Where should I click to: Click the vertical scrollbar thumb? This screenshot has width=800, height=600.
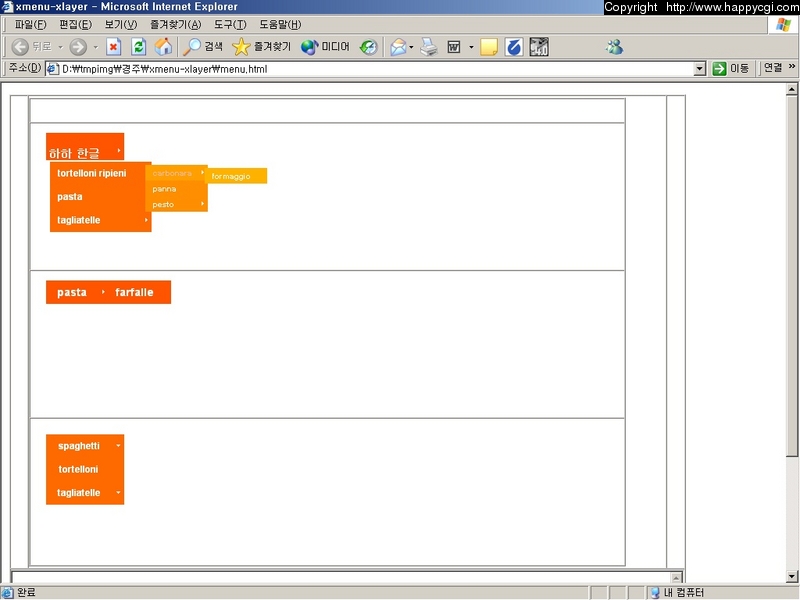click(792, 276)
